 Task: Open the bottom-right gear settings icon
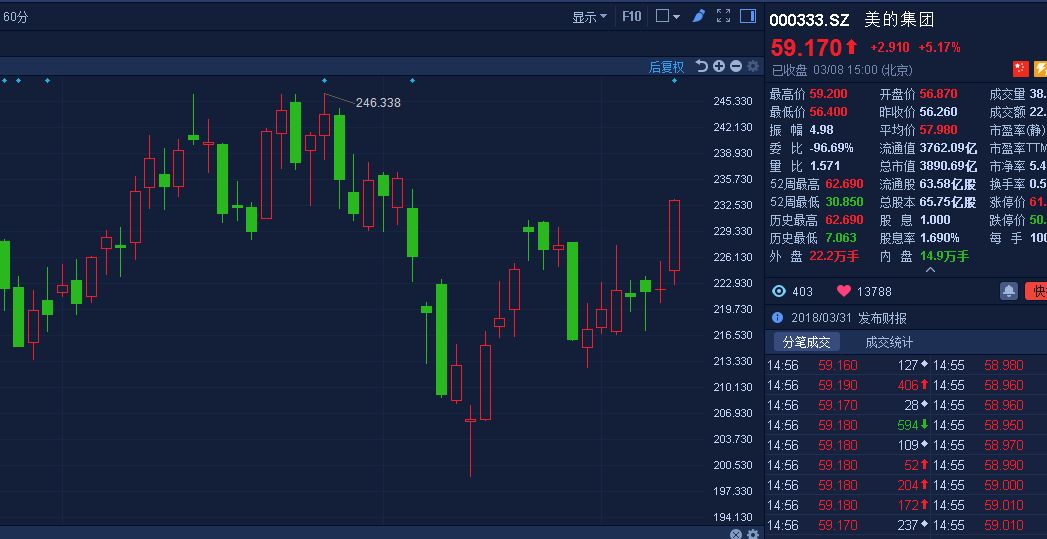(x=753, y=534)
